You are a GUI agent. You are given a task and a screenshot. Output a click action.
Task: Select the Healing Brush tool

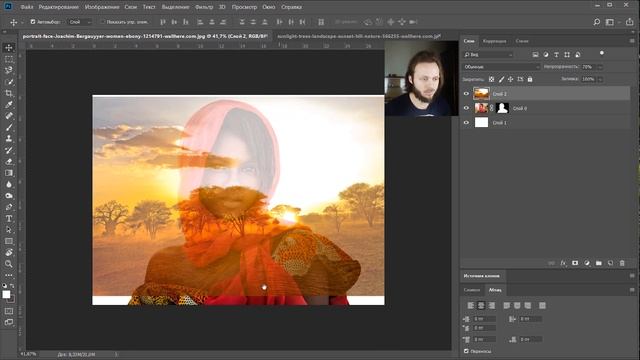click(9, 116)
